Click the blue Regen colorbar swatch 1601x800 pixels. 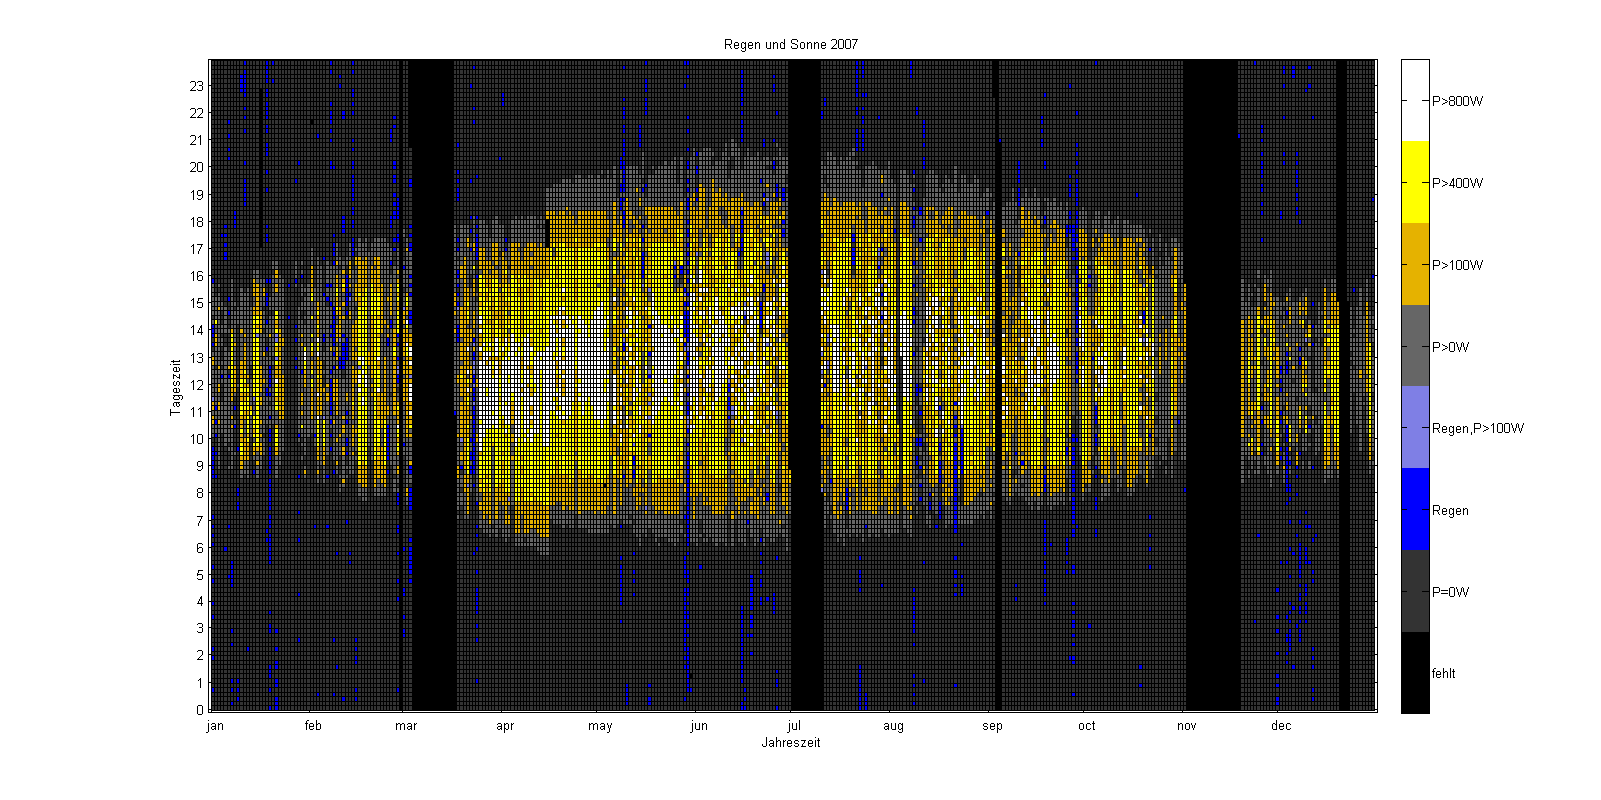[1415, 510]
